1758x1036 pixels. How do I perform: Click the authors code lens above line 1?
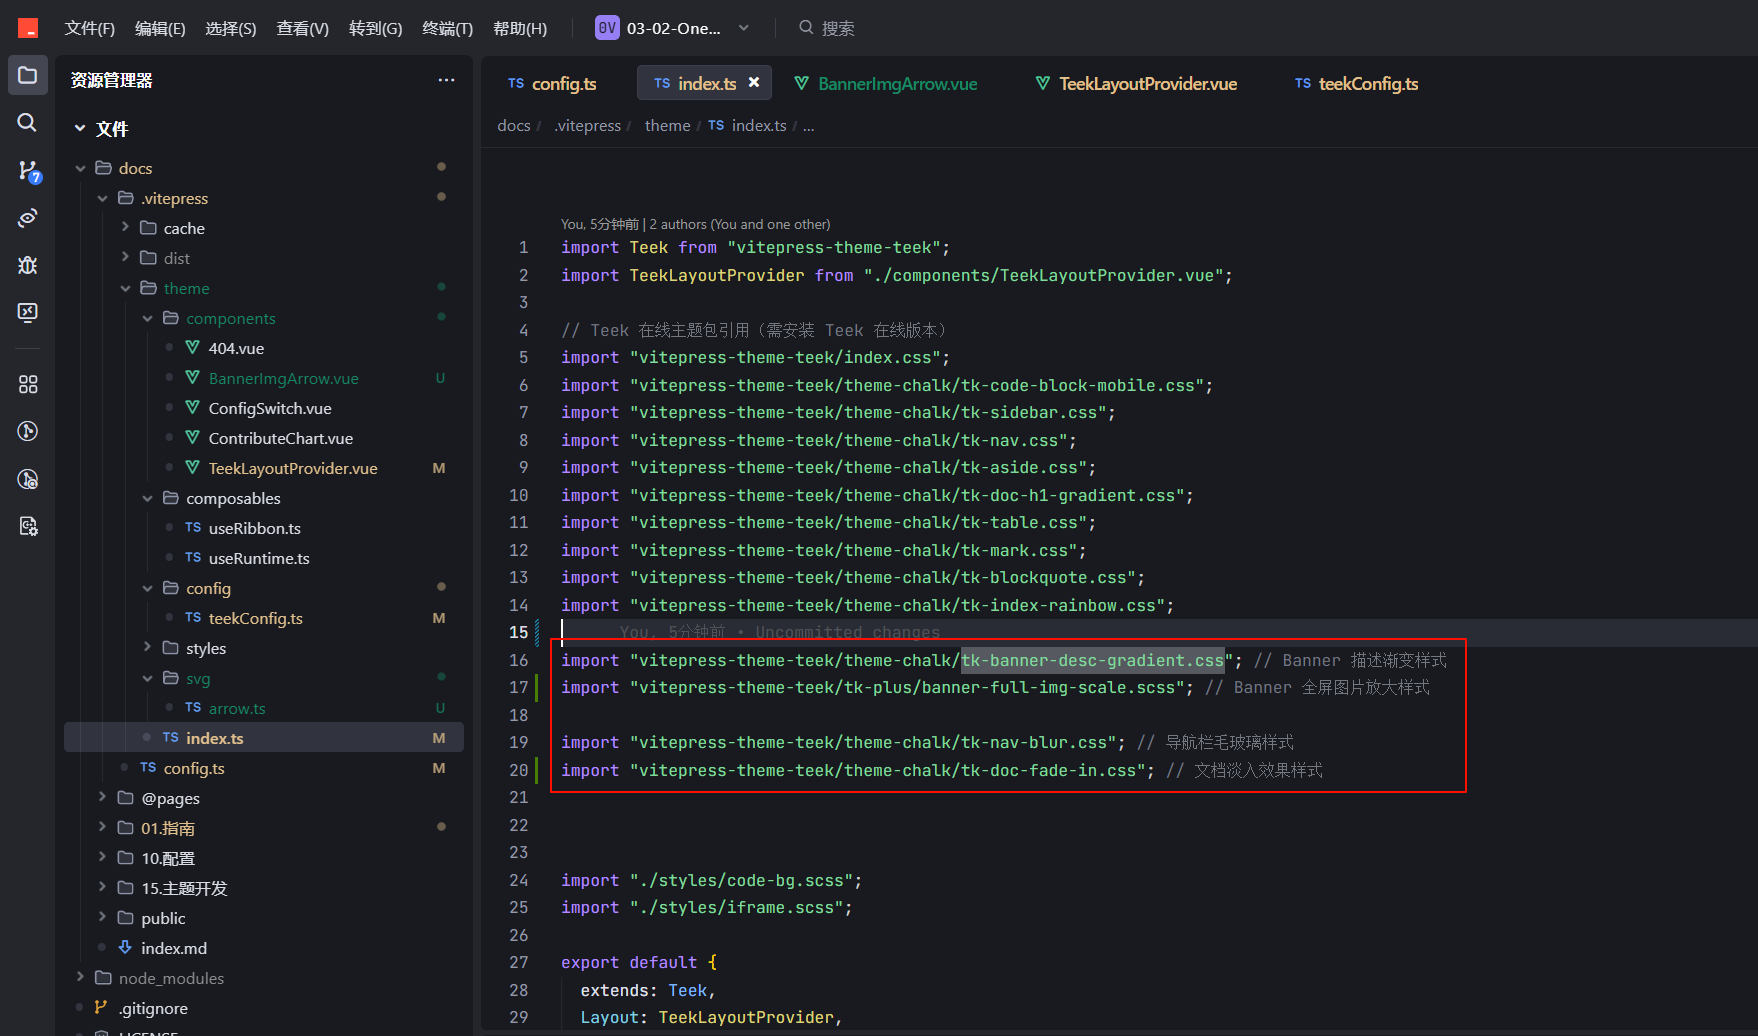tap(695, 224)
